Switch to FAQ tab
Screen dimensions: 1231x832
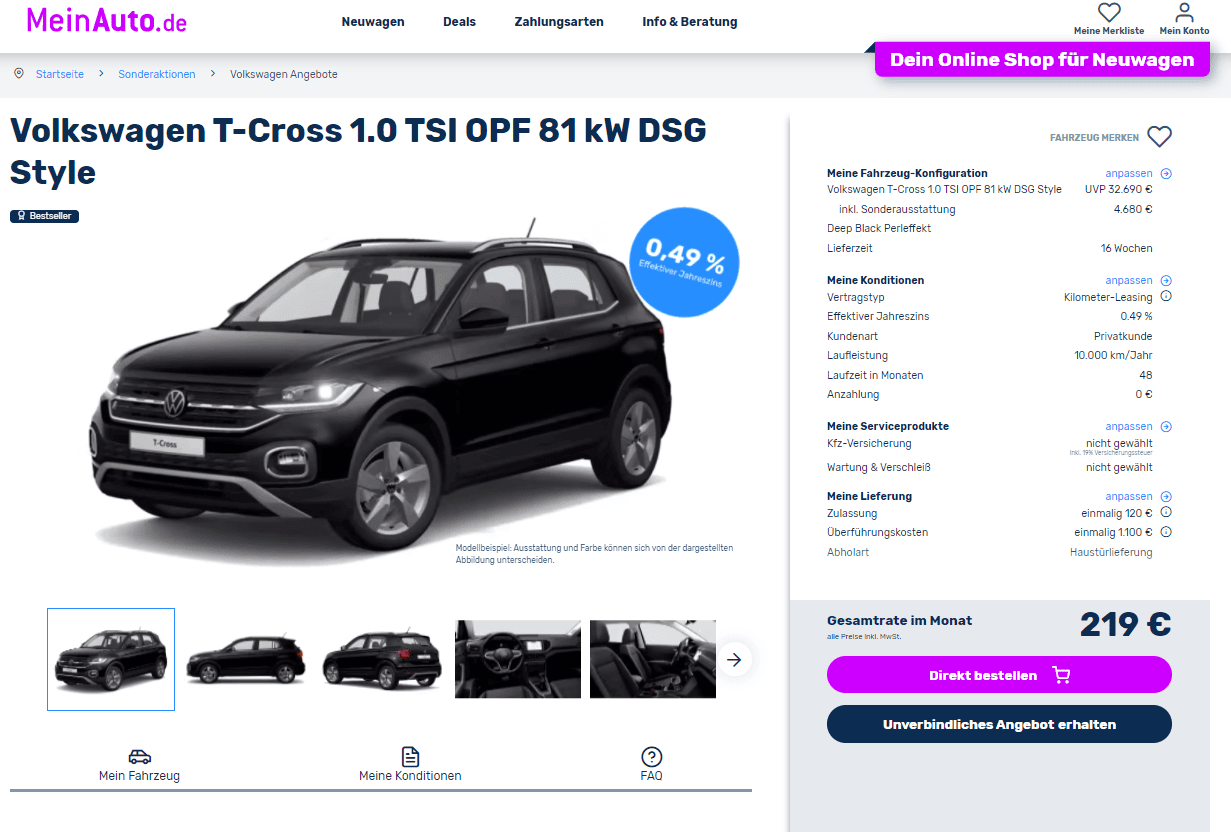coord(652,765)
